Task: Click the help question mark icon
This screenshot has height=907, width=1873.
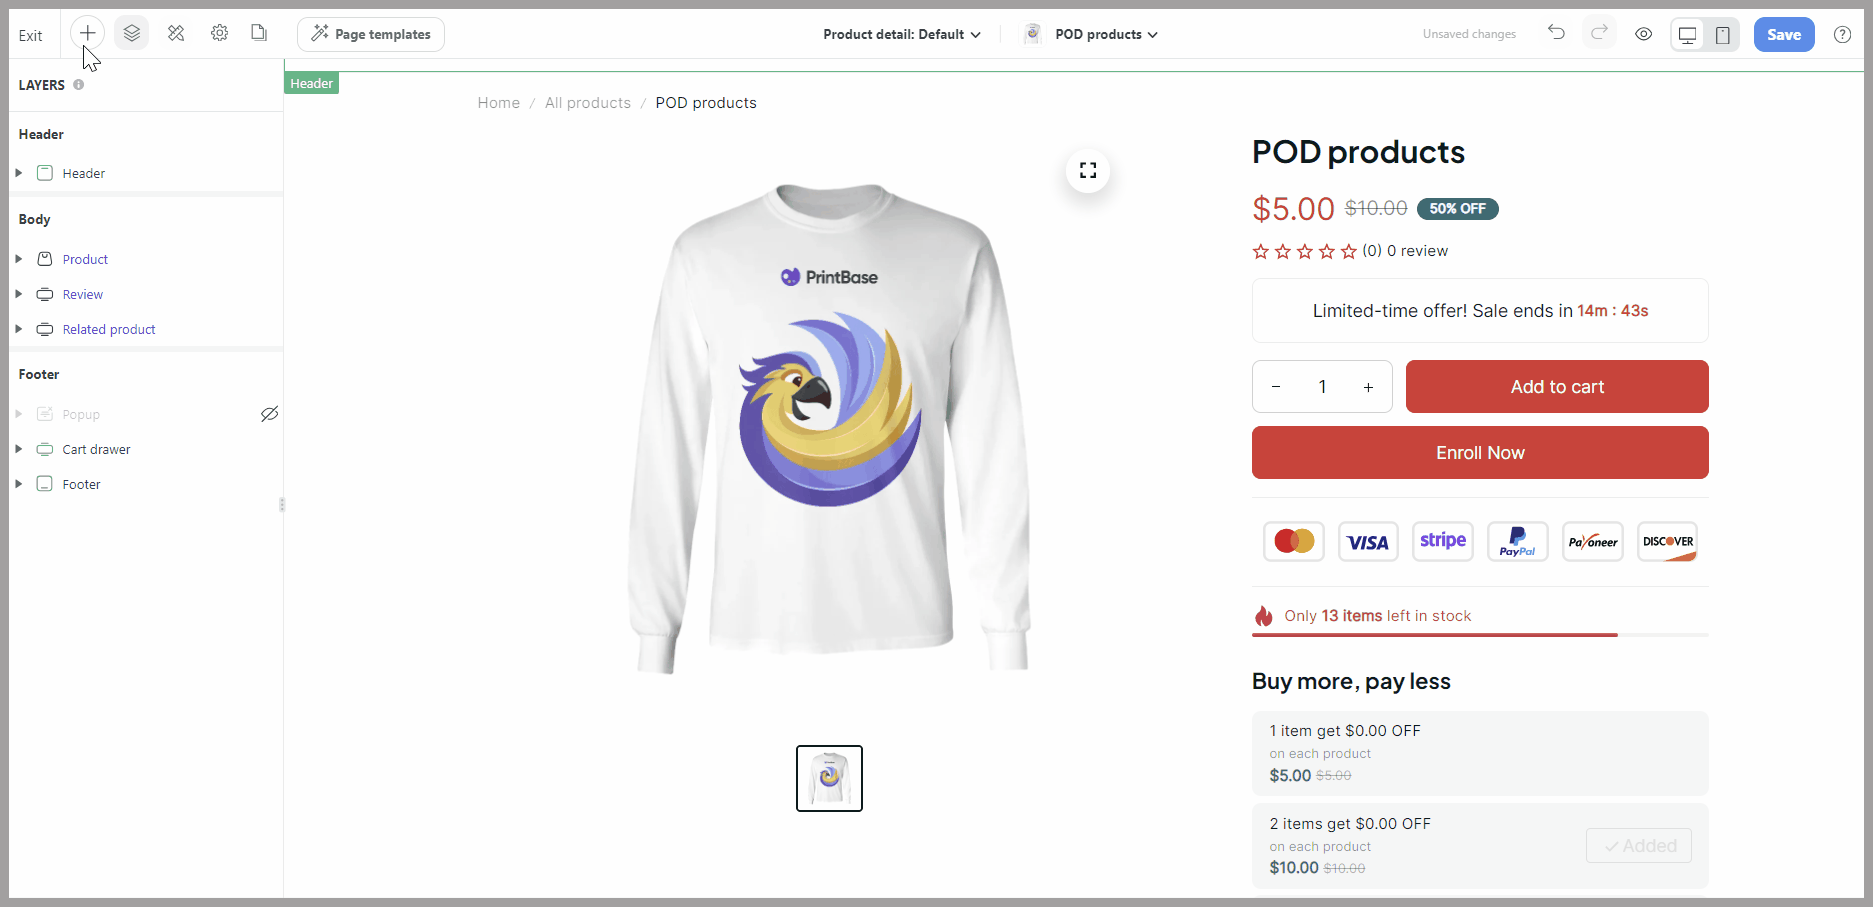Action: [x=1842, y=34]
